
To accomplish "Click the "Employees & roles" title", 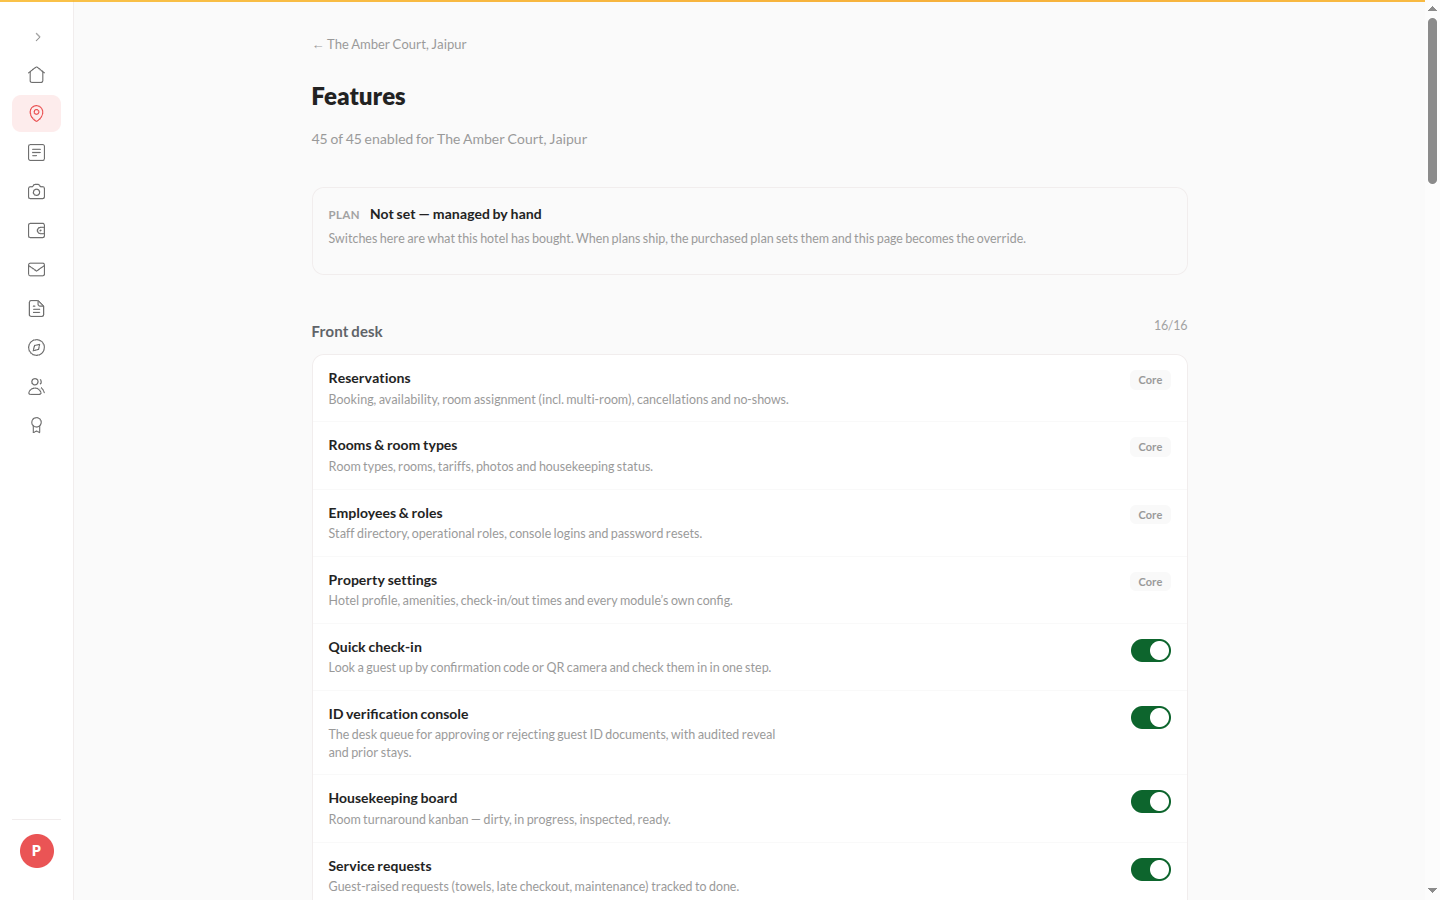I will [x=385, y=513].
